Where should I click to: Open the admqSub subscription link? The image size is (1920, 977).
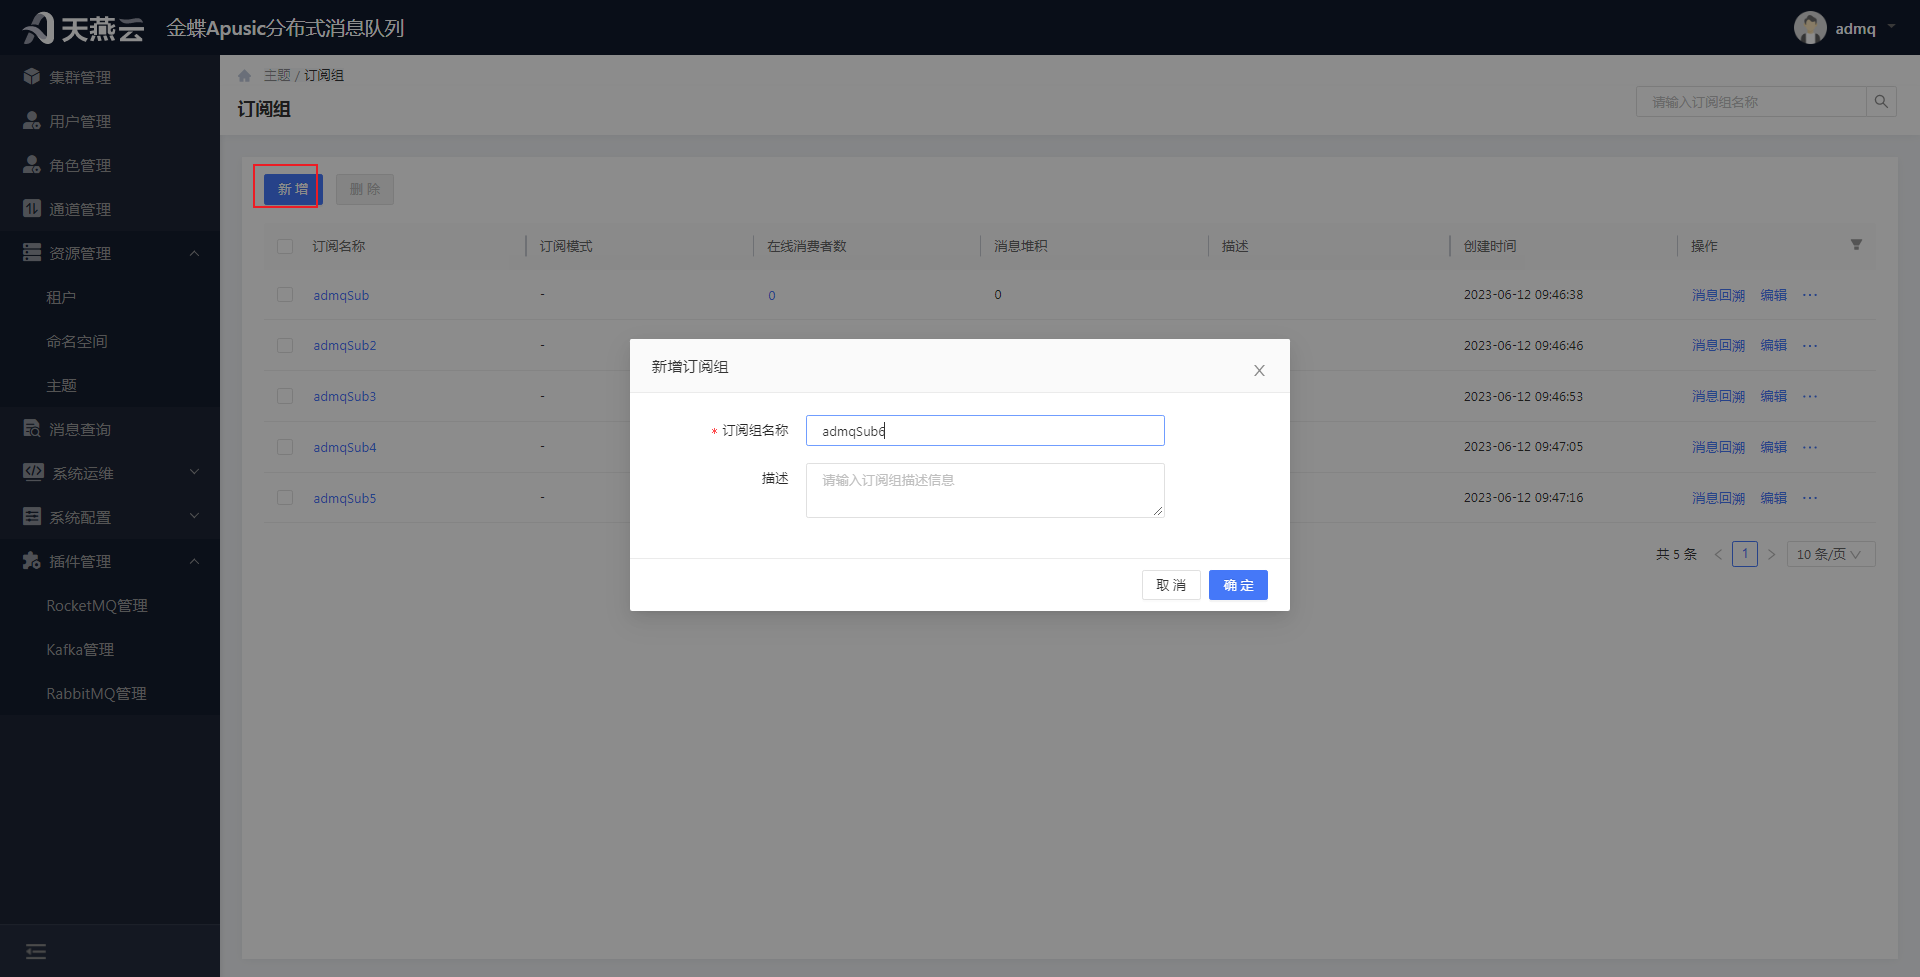point(341,295)
